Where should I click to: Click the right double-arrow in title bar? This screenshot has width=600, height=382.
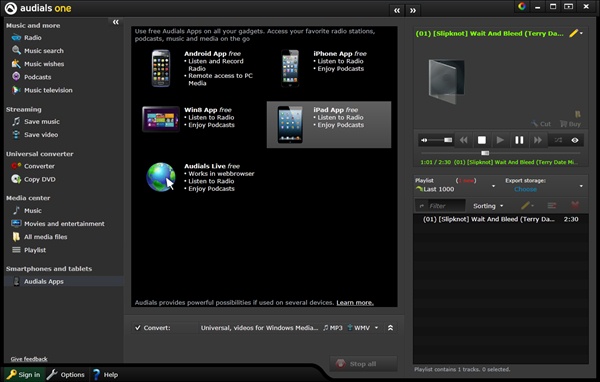[x=412, y=10]
